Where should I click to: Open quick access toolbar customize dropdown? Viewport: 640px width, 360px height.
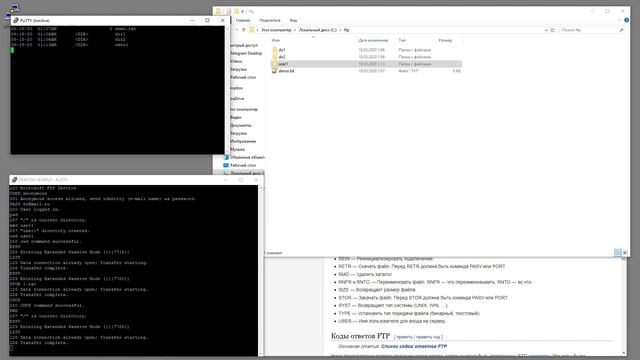tap(242, 11)
